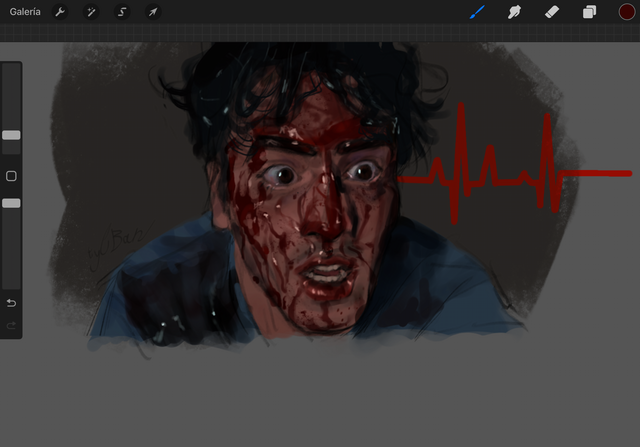Click the brush size slider handle
Viewport: 640px width, 447px height.
(11, 135)
